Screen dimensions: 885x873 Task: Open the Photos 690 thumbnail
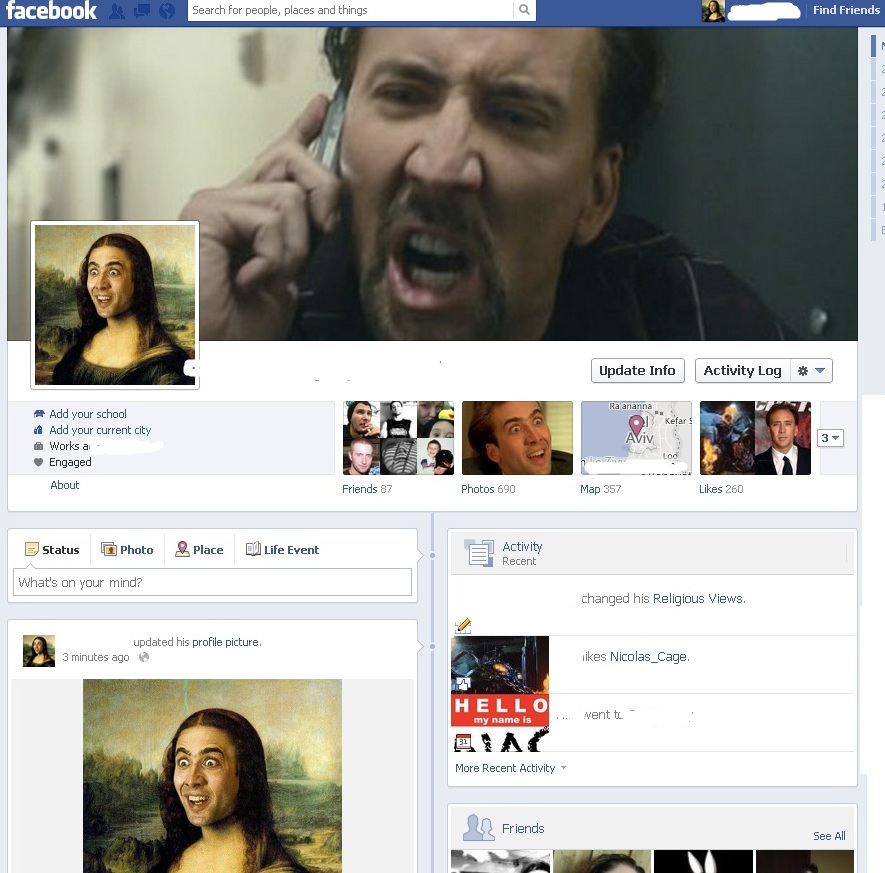pos(517,438)
